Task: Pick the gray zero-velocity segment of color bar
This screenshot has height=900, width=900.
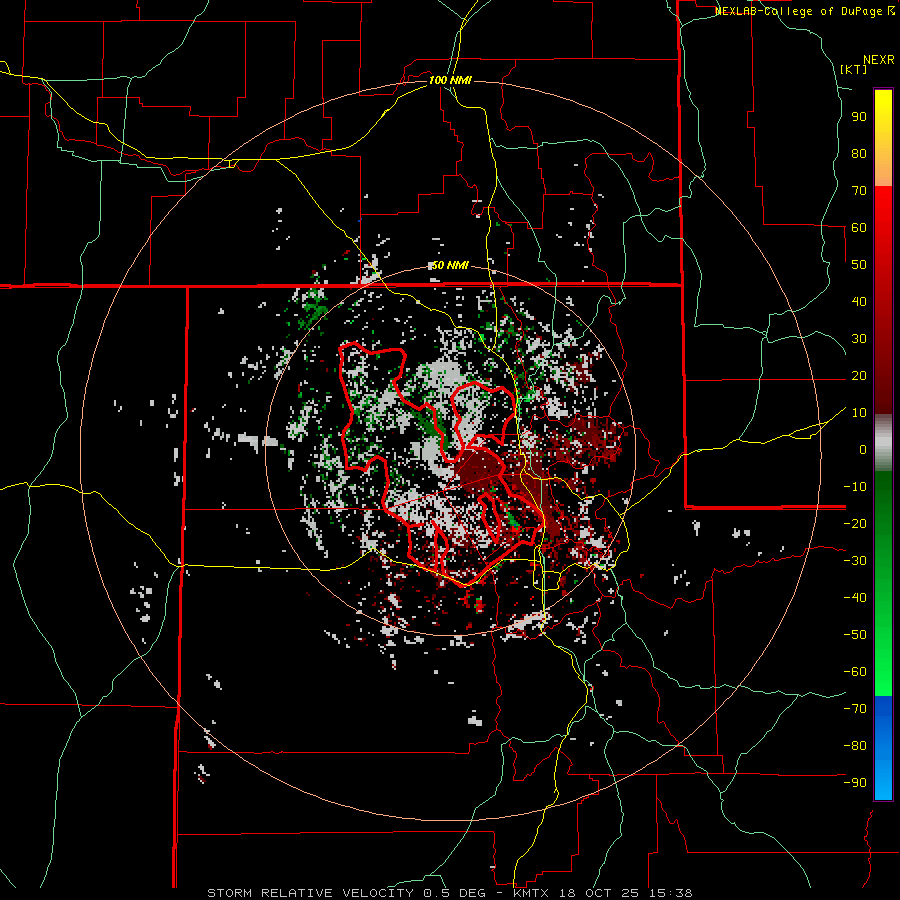Action: click(x=883, y=442)
